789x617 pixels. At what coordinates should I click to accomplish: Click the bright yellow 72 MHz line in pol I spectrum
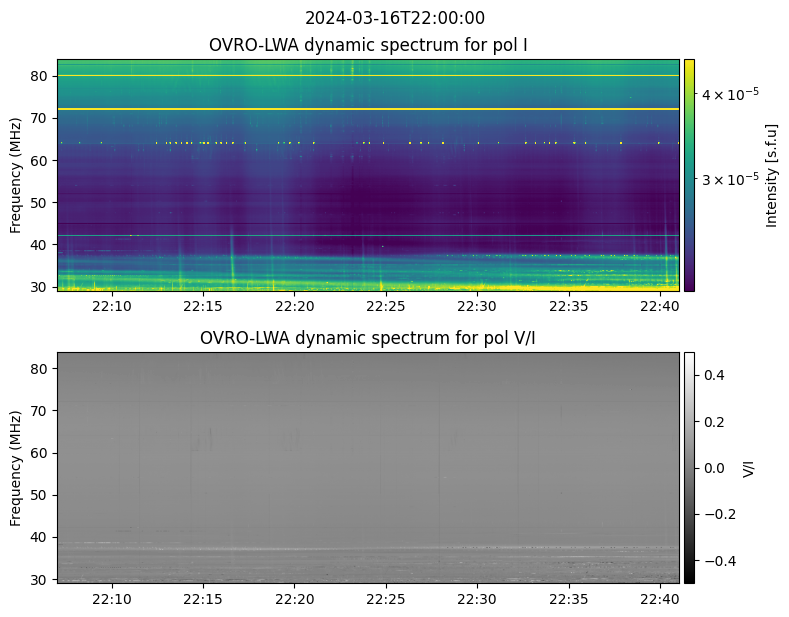pos(368,109)
